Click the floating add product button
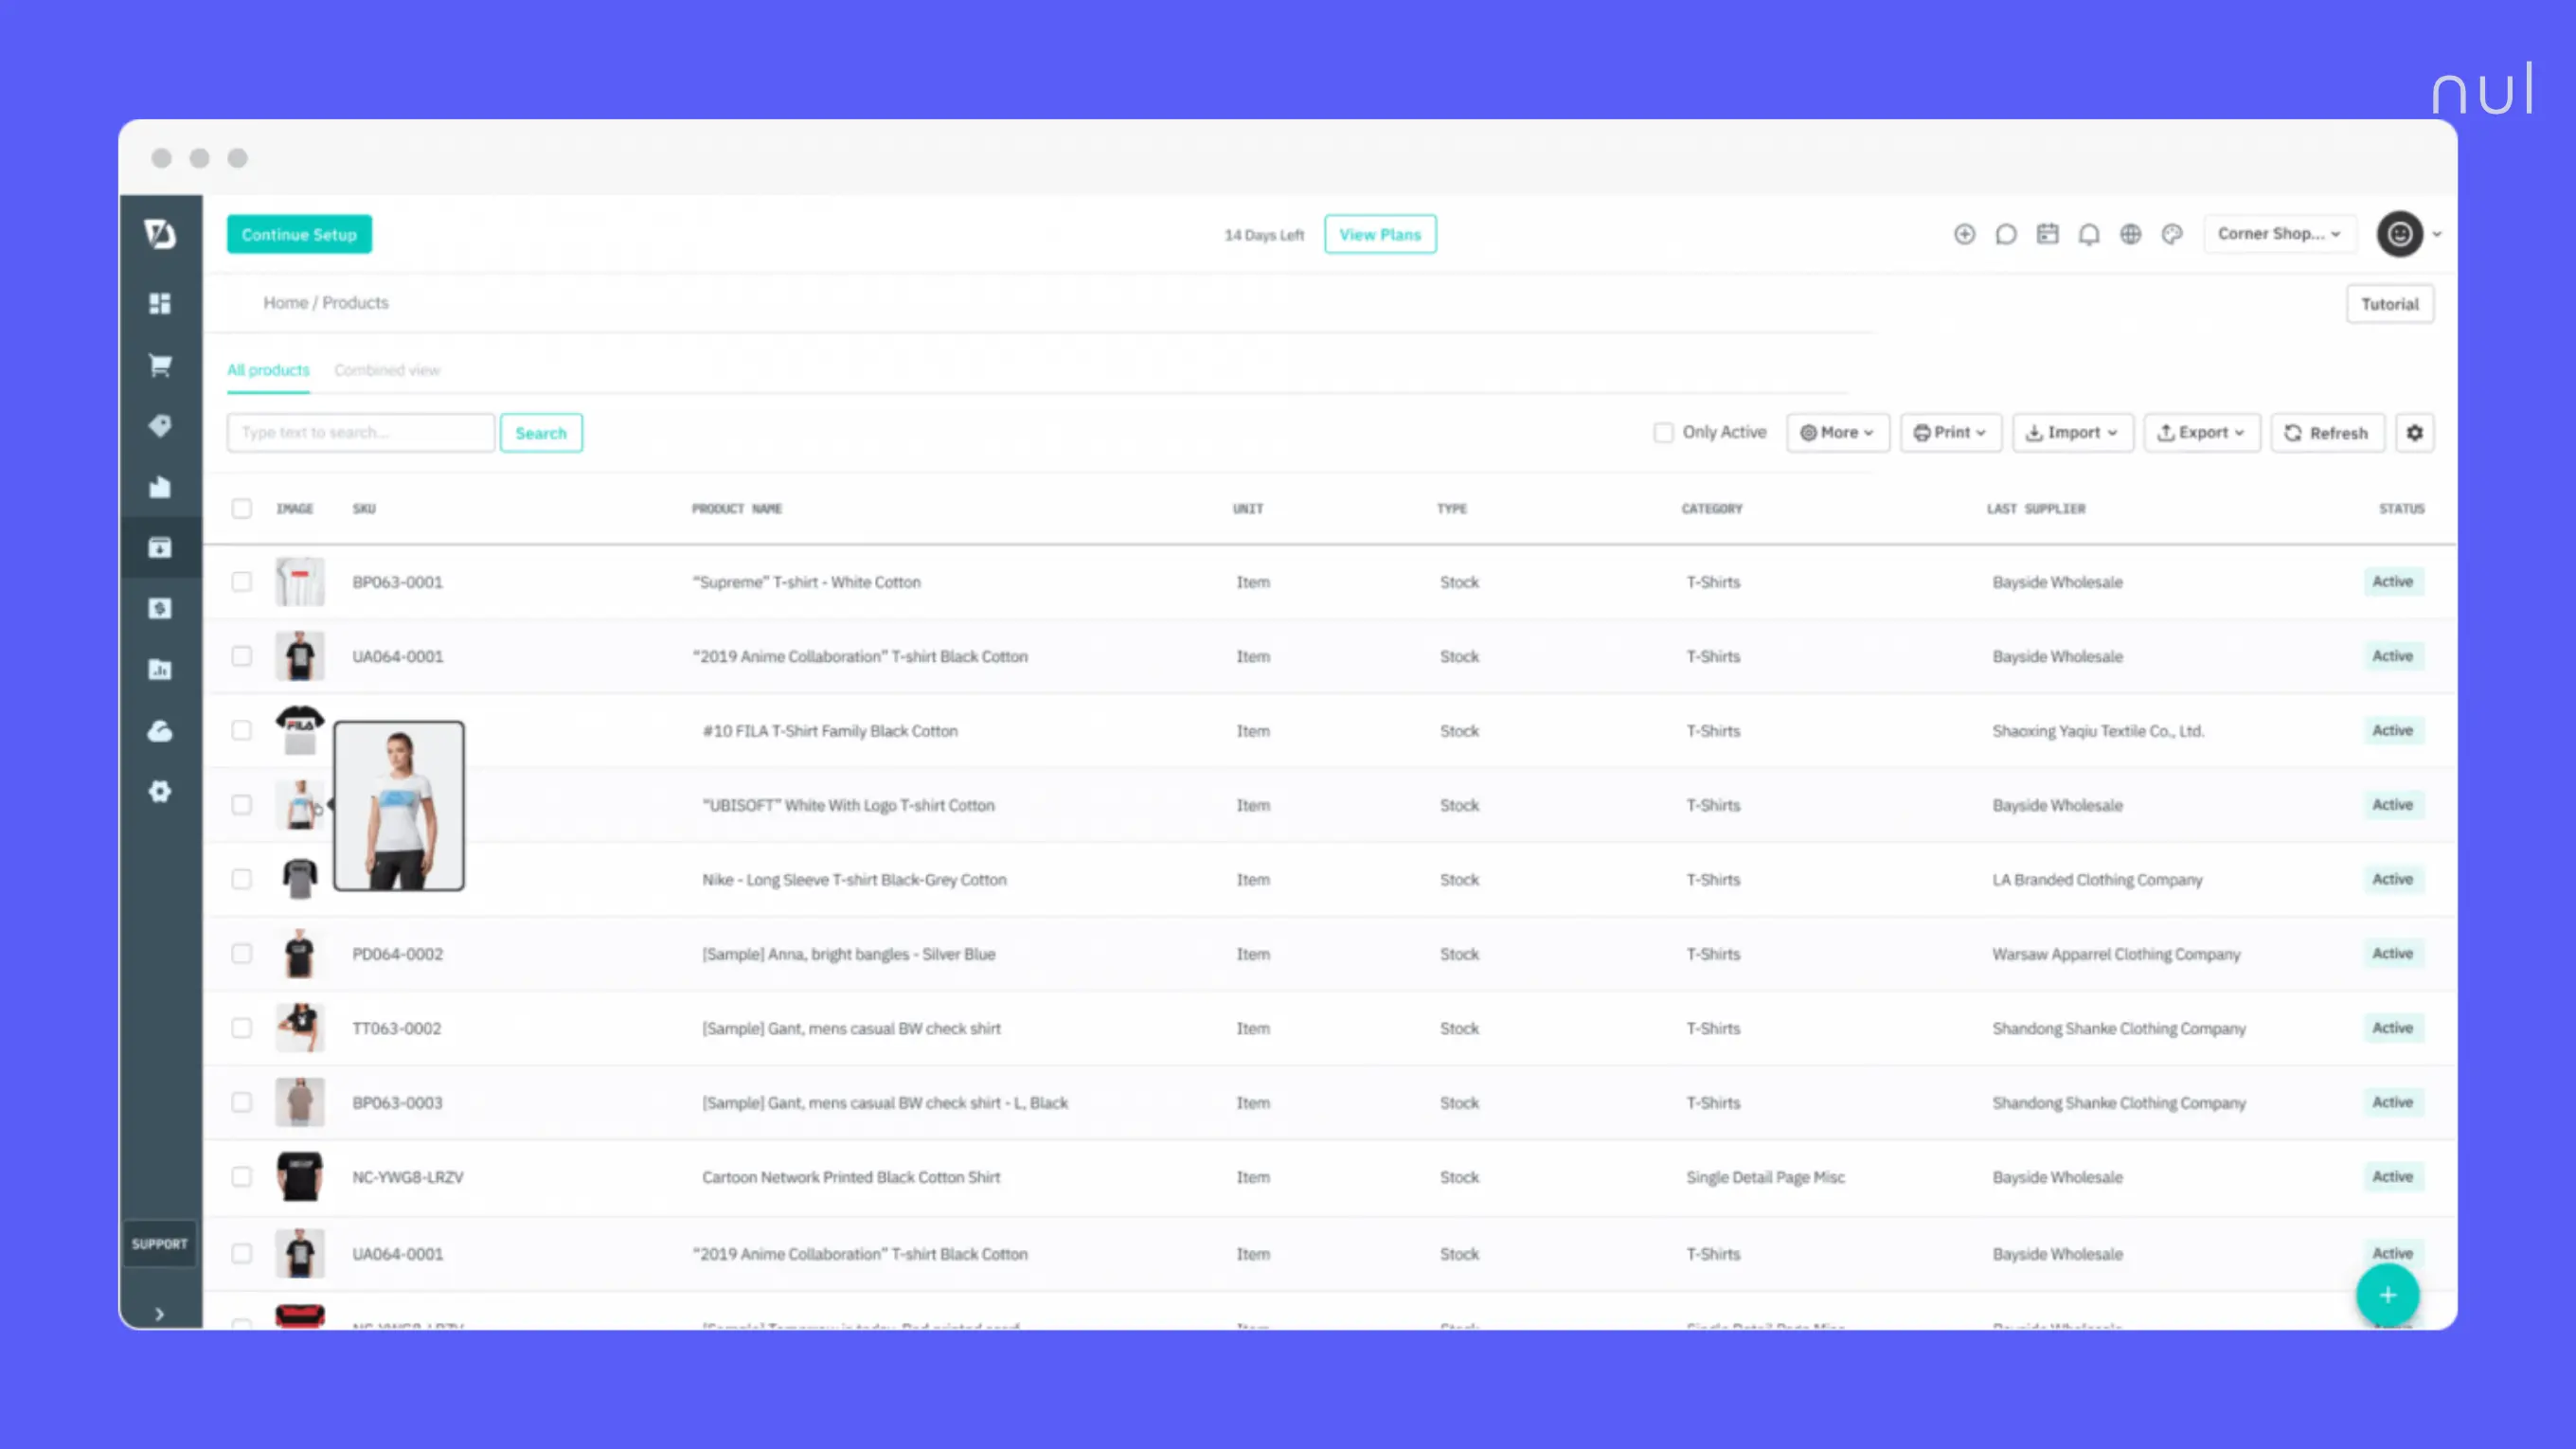The height and width of the screenshot is (1449, 2576). pyautogui.click(x=2388, y=1295)
